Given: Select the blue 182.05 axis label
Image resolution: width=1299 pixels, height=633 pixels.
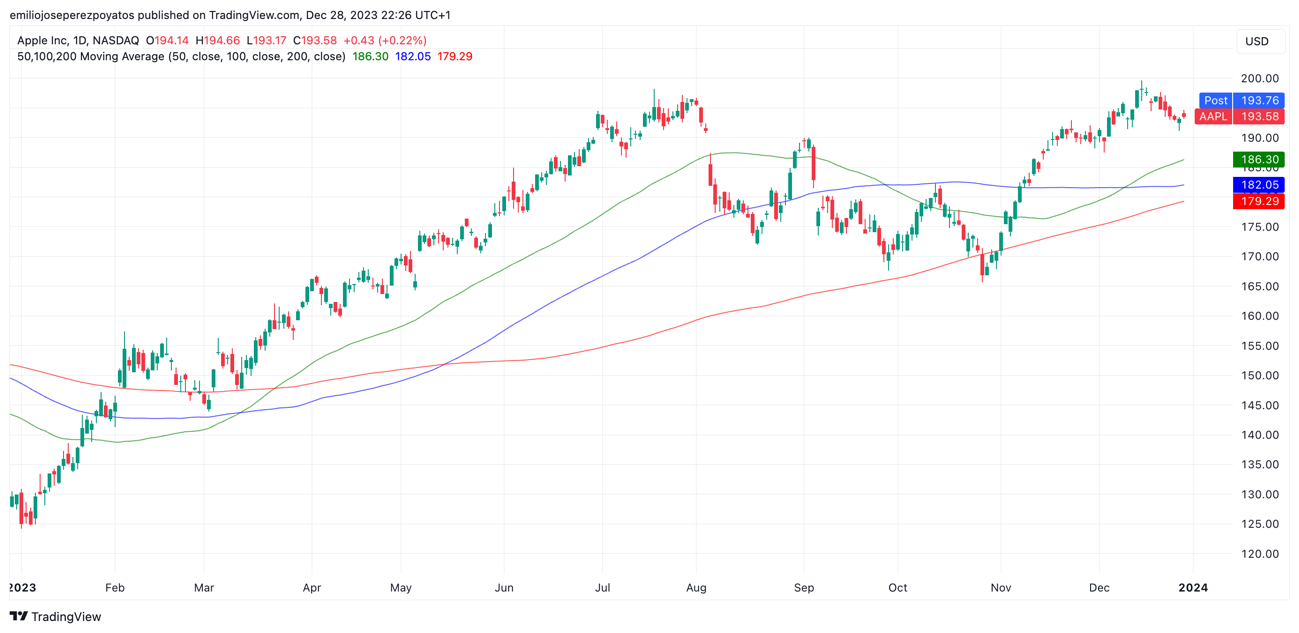Looking at the screenshot, I should coord(1259,185).
